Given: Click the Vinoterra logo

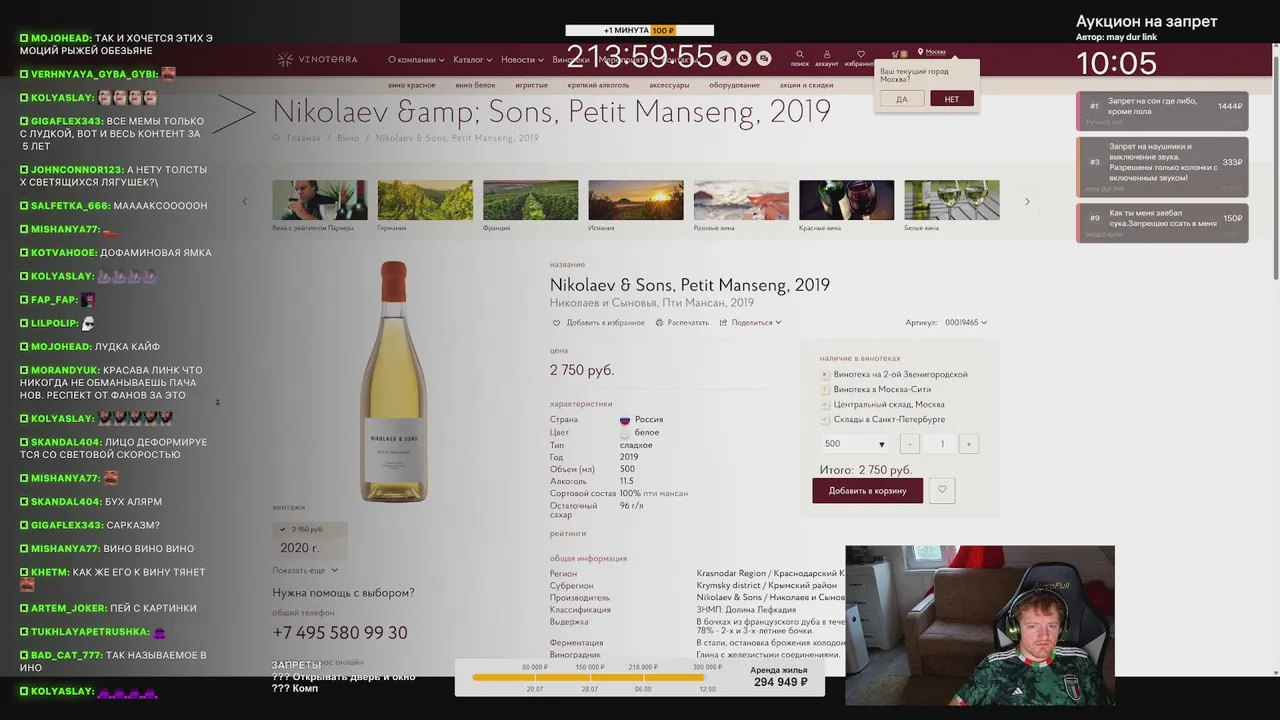Looking at the screenshot, I should point(317,60).
